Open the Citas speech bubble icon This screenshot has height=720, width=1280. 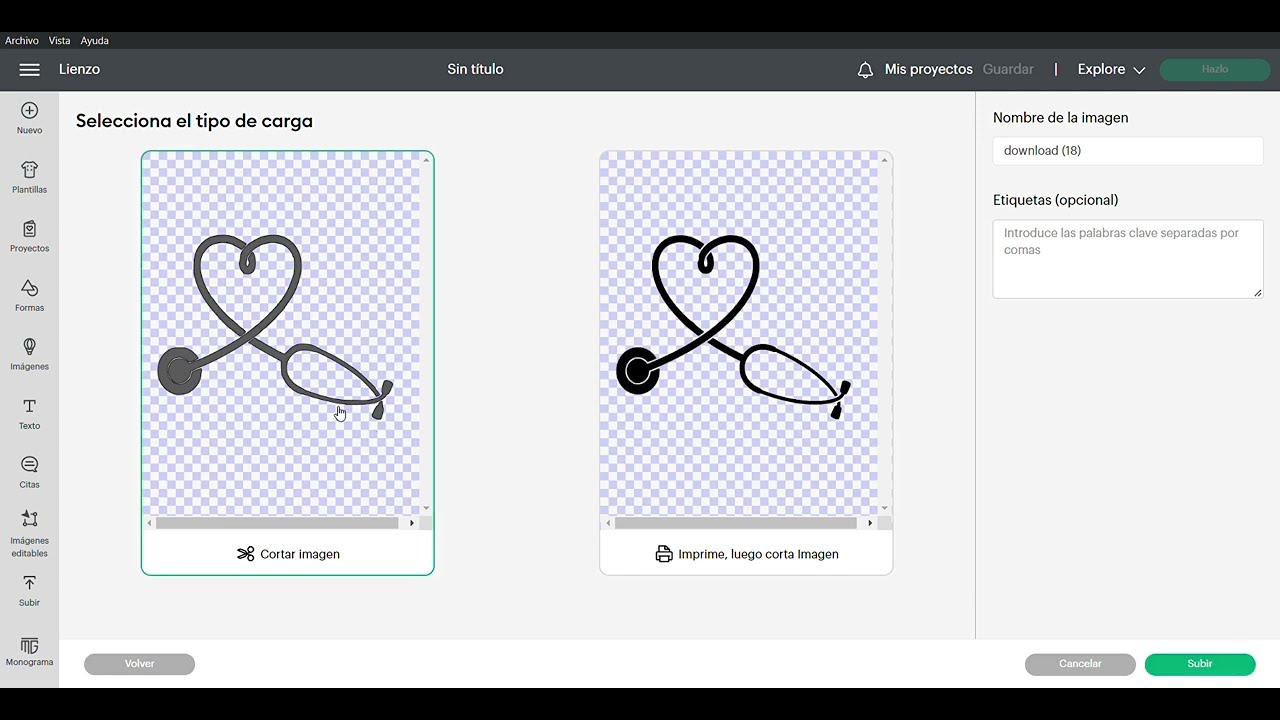coord(29,465)
